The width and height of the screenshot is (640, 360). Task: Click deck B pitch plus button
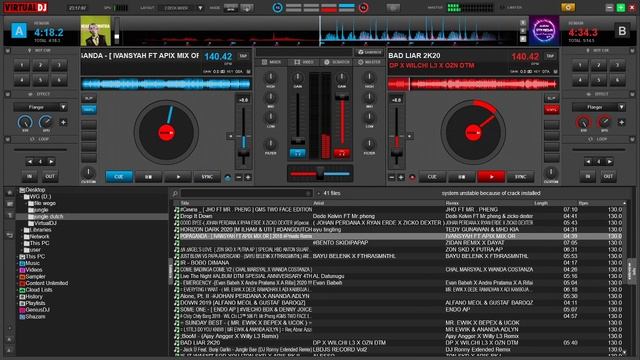pyautogui.click(x=401, y=178)
